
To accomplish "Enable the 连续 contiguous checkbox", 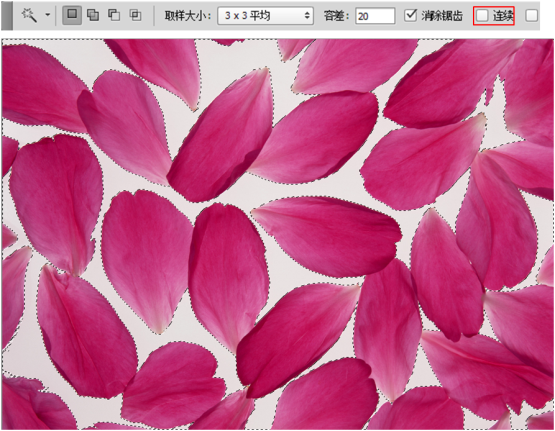I will 482,15.
